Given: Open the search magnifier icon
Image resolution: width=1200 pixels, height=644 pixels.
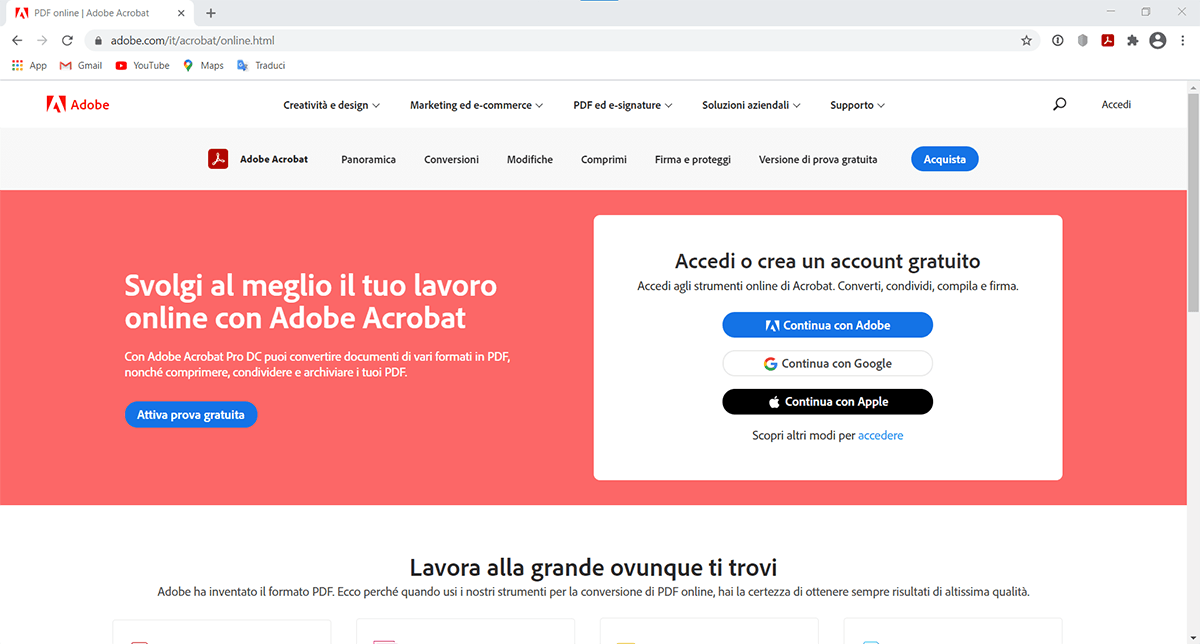Looking at the screenshot, I should click(x=1060, y=104).
